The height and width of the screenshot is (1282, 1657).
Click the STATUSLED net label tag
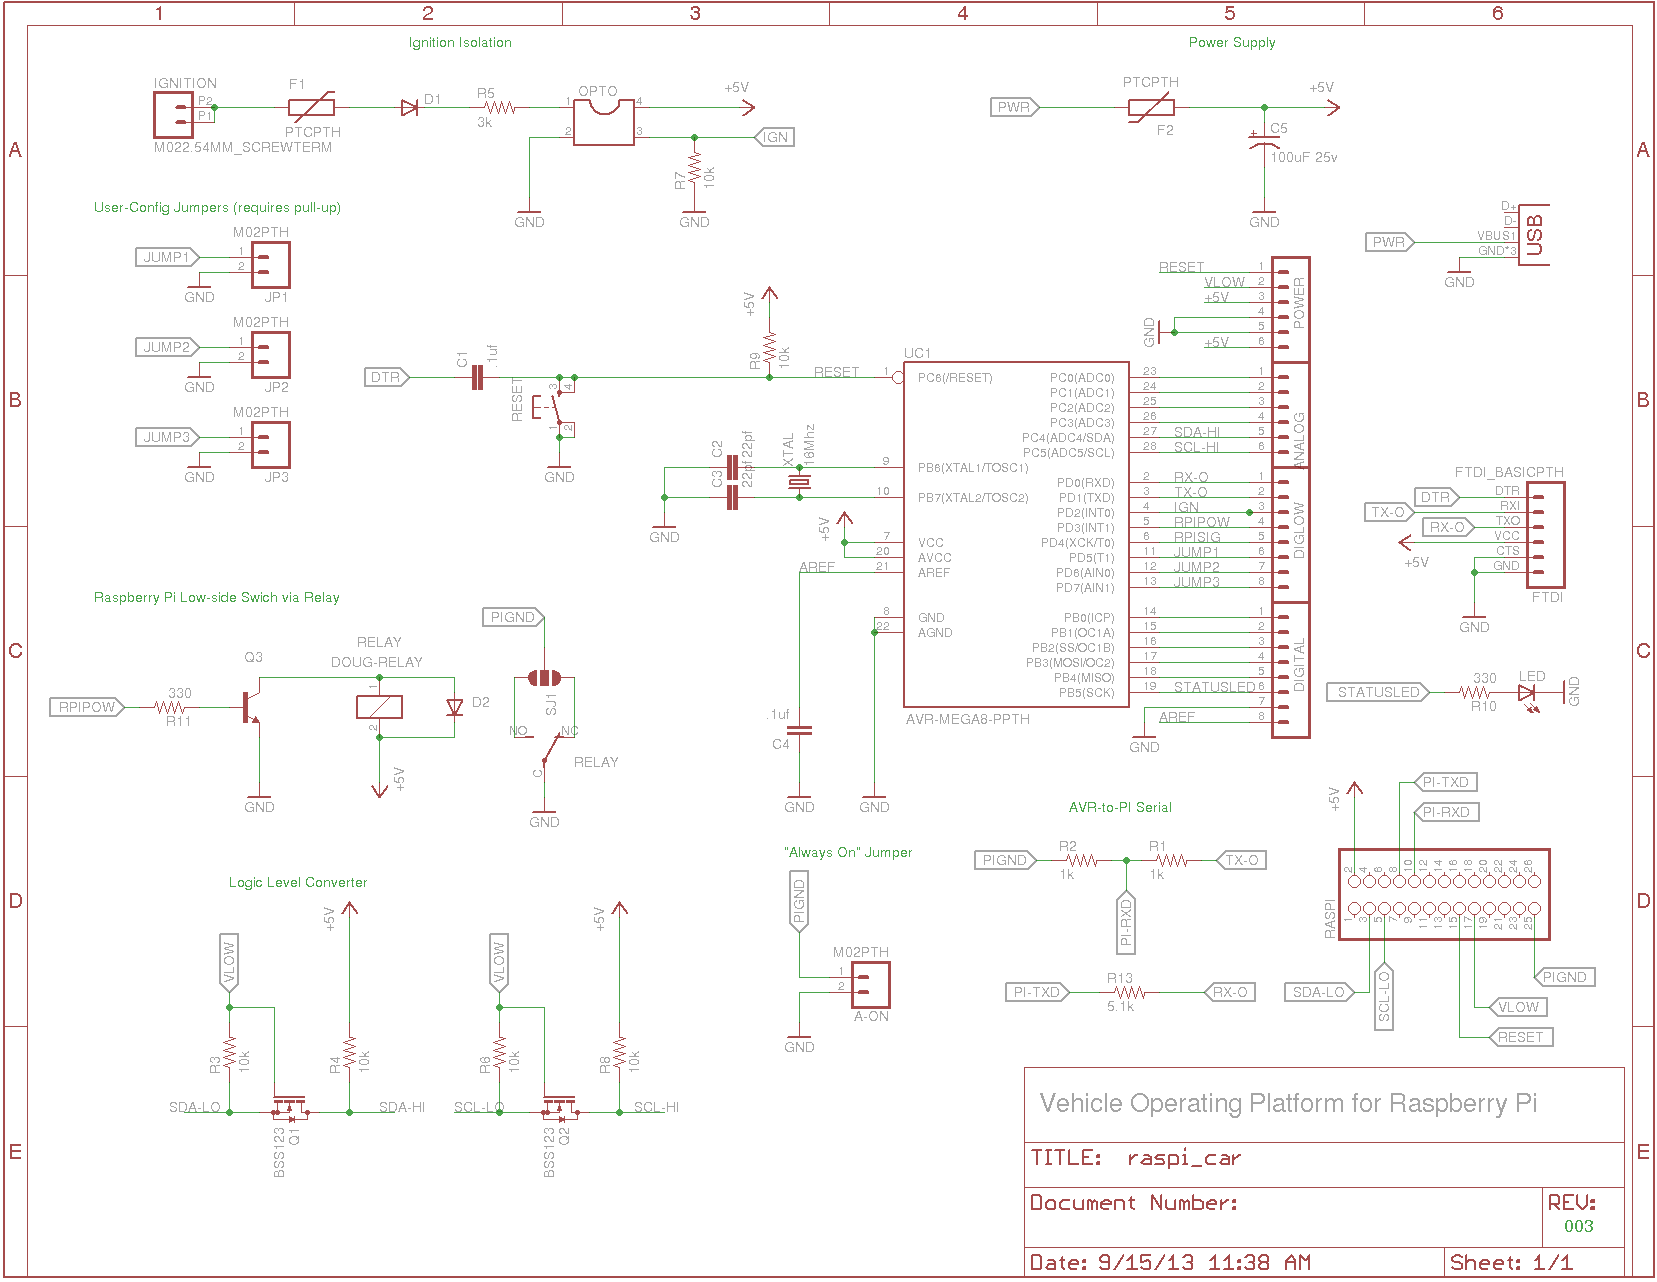1378,692
